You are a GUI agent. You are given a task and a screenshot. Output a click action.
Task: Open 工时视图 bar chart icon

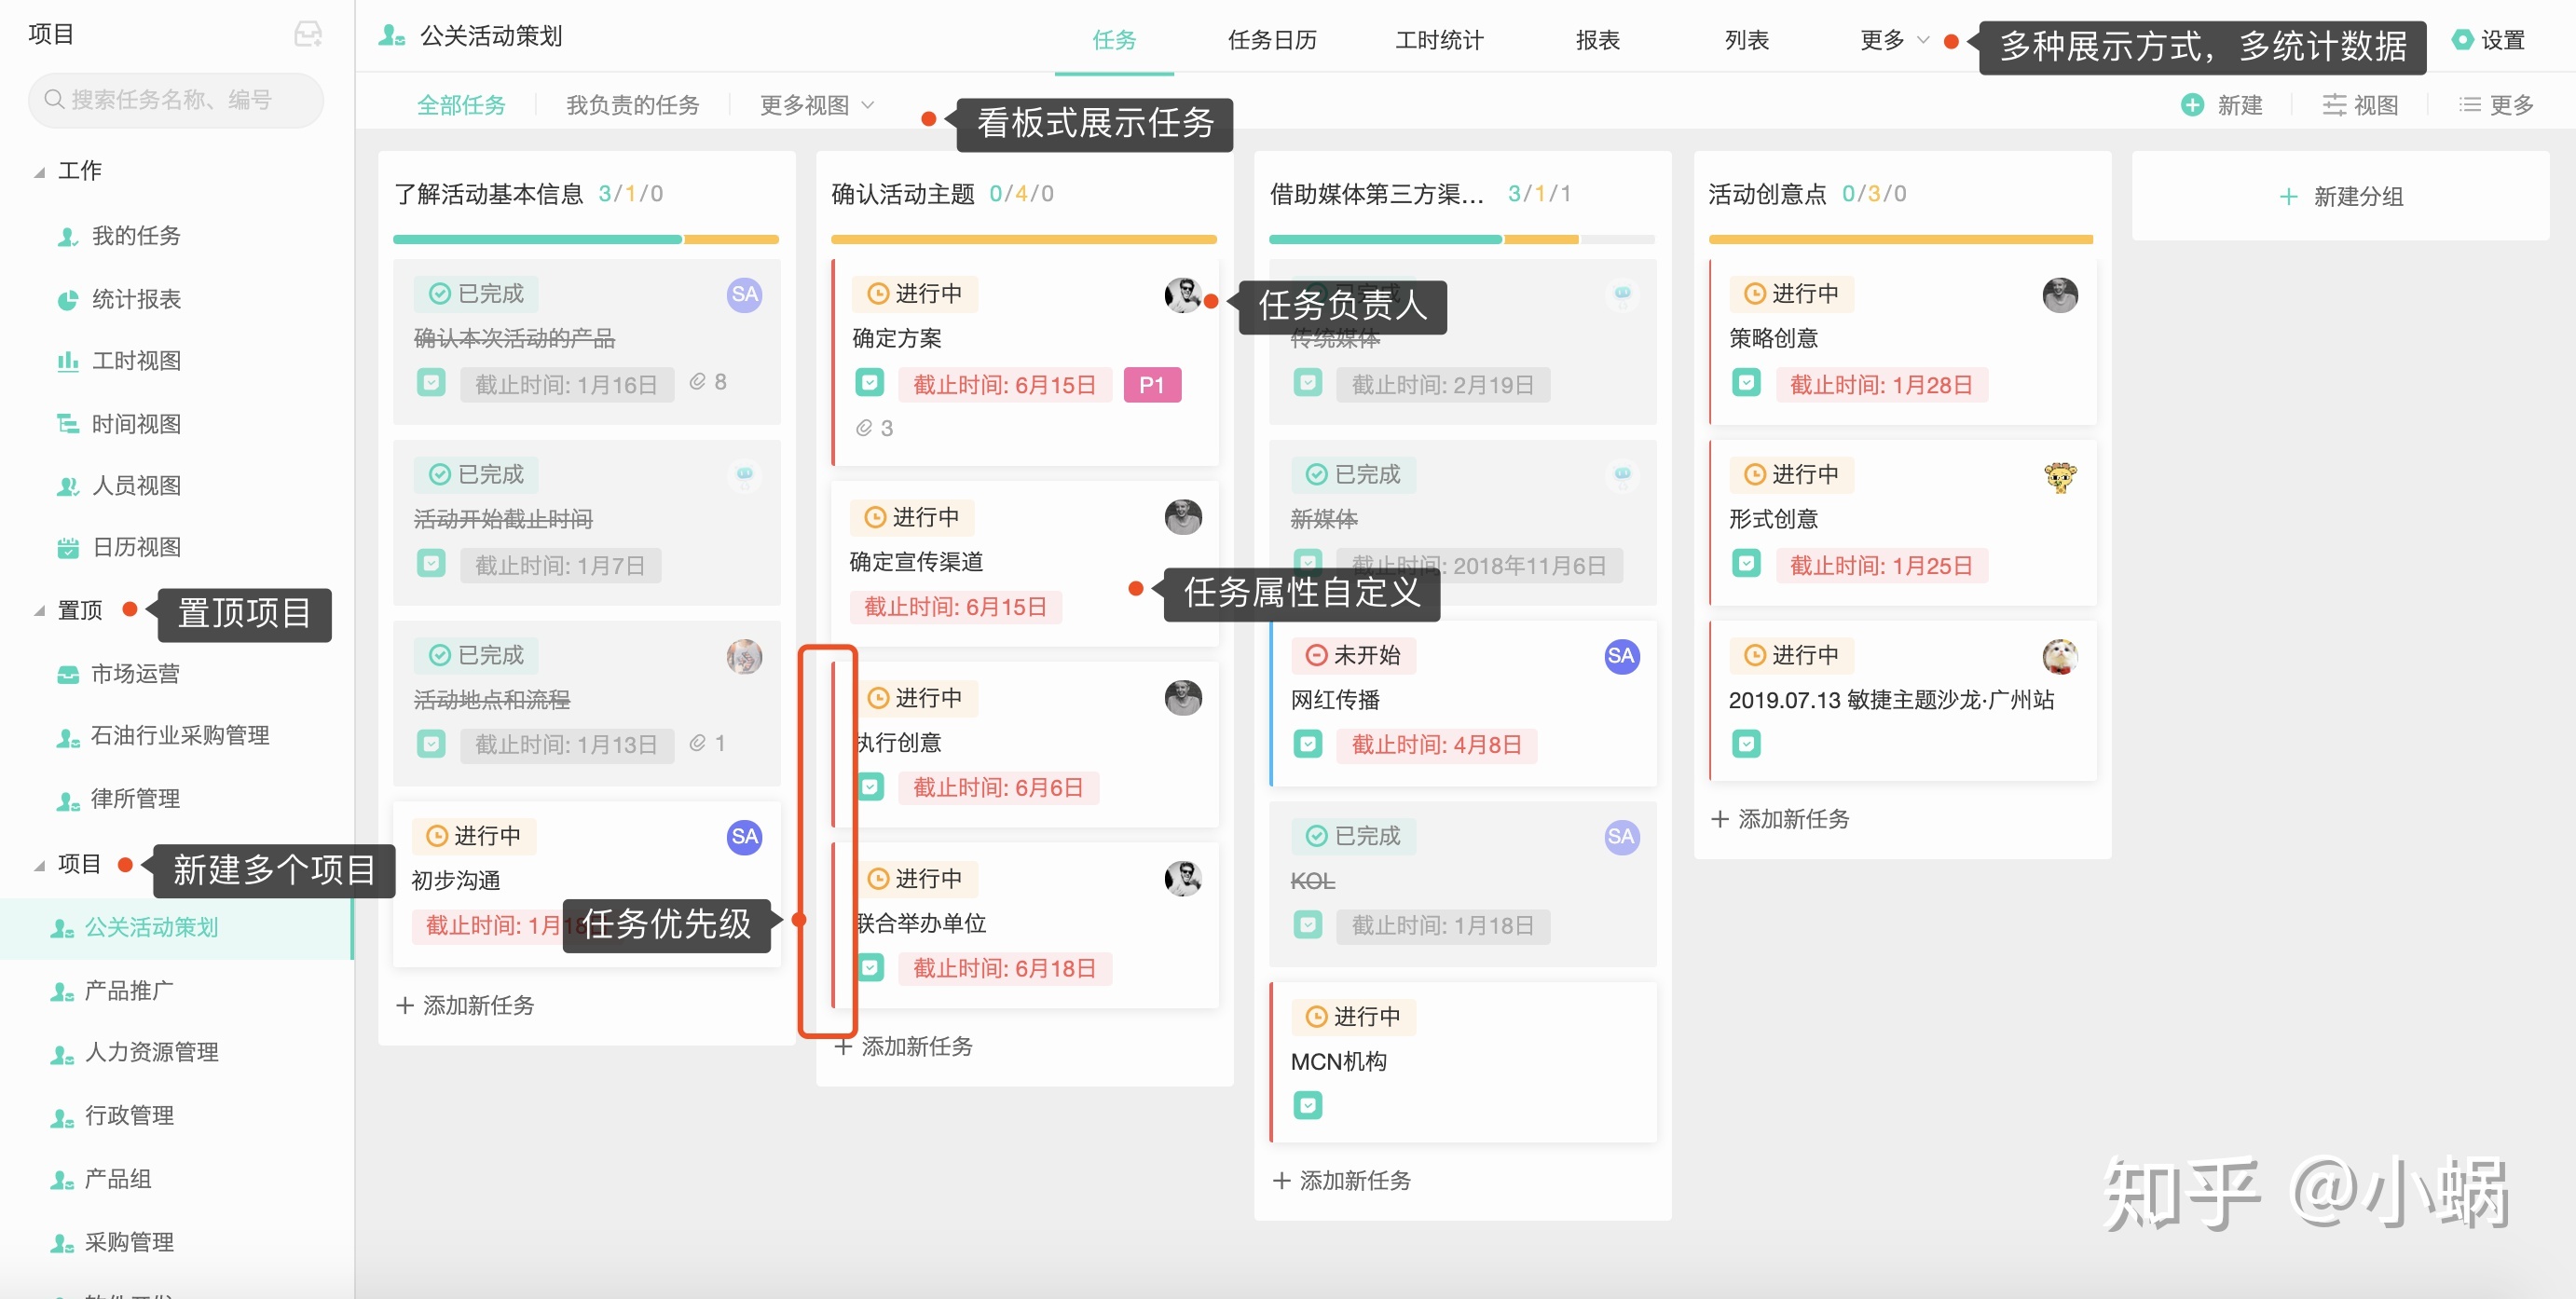point(67,362)
